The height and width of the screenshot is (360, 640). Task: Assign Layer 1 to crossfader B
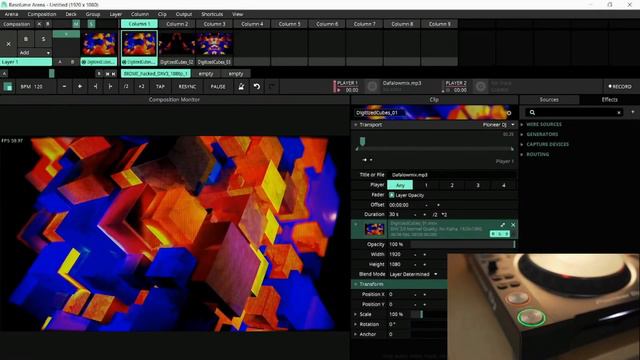click(x=73, y=62)
